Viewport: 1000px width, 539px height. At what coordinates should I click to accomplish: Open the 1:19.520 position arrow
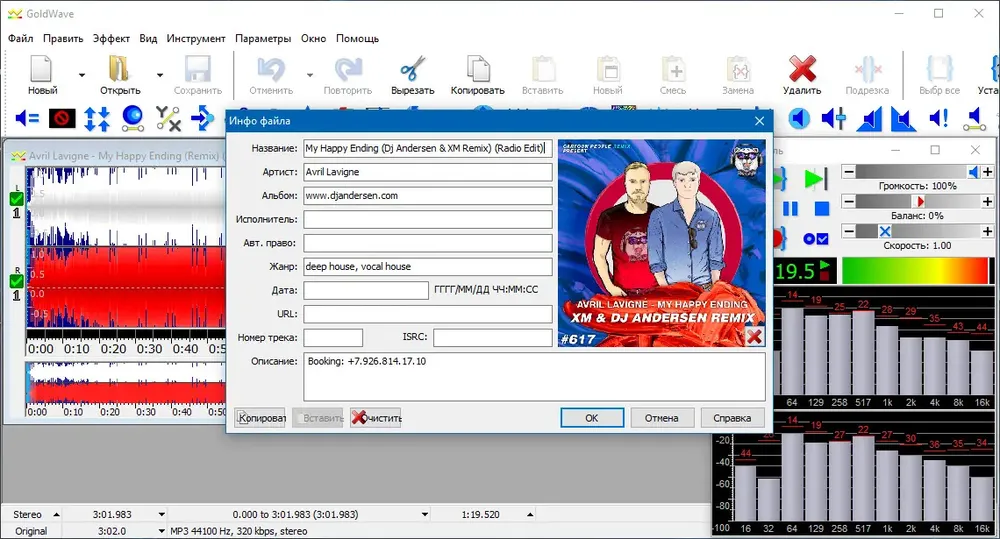pyautogui.click(x=530, y=514)
